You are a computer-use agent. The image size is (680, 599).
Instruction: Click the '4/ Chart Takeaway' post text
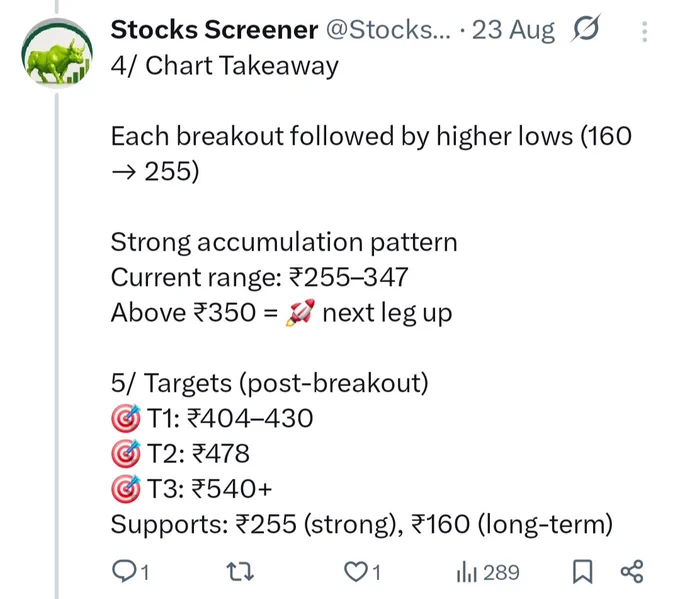pyautogui.click(x=225, y=66)
